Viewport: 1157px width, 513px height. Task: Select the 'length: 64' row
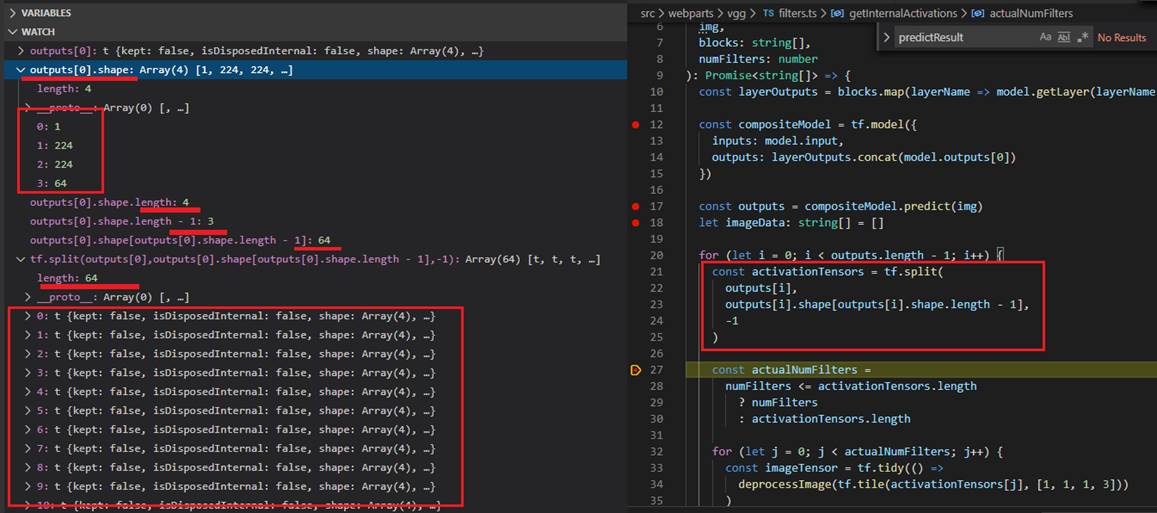(x=314, y=279)
